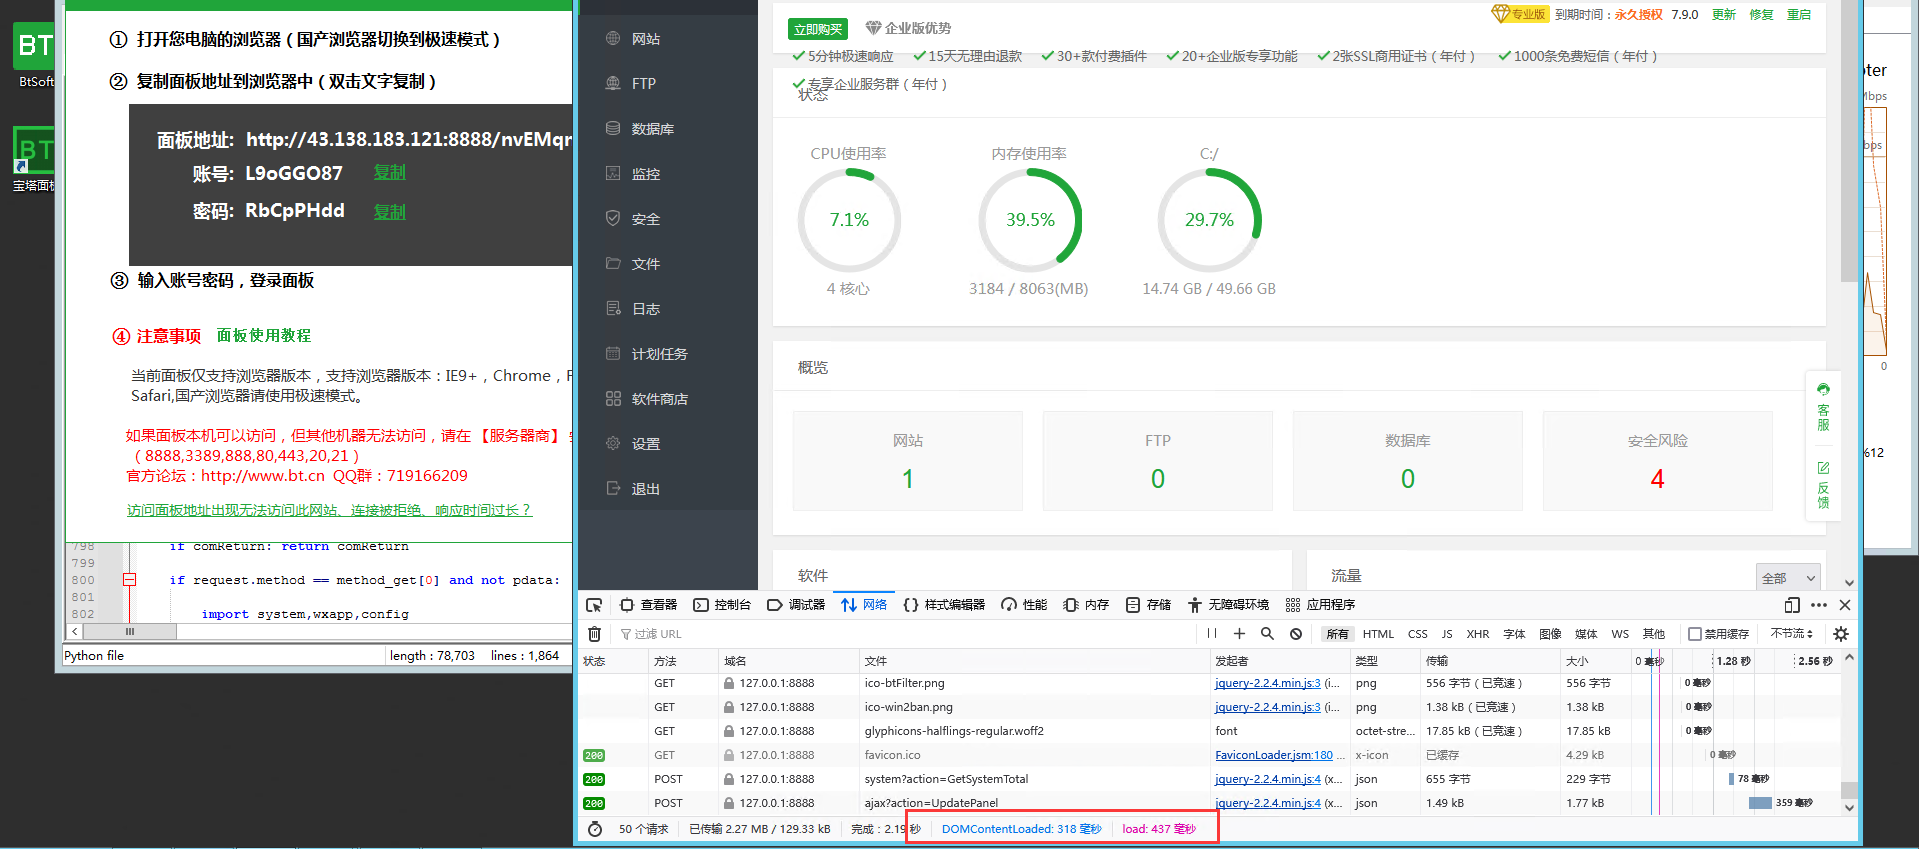Switch to the 控制台 console tab
Screen dimensions: 1919x849
(x=722, y=605)
